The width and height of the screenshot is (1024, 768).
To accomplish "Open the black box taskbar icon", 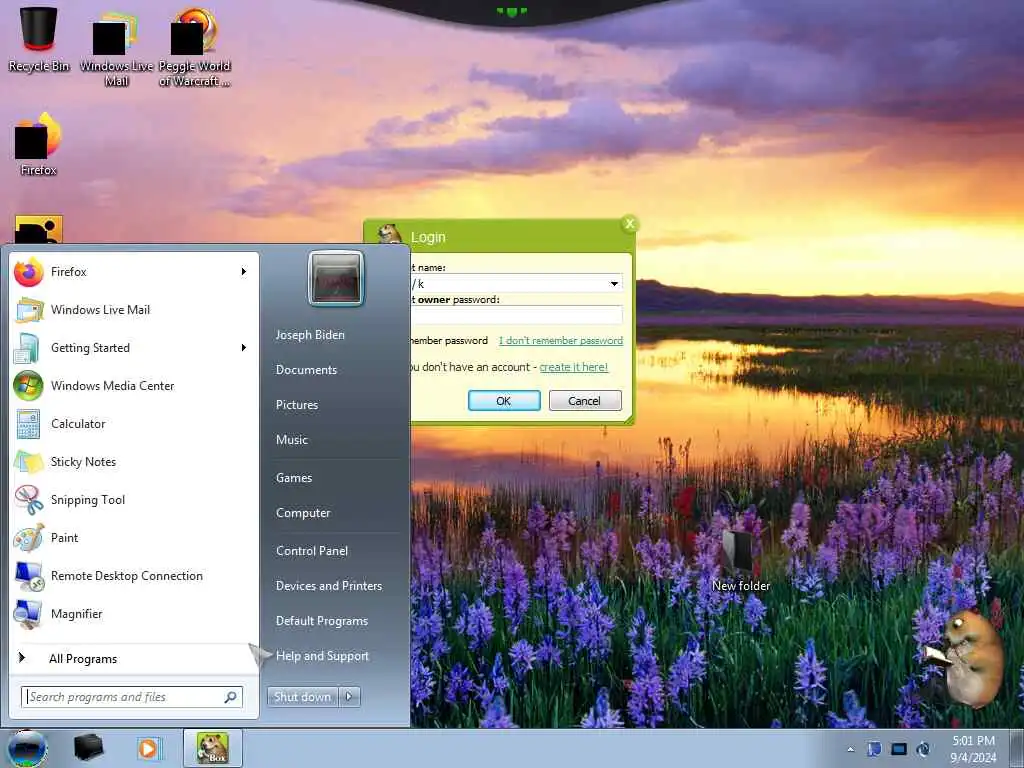I will [89, 748].
